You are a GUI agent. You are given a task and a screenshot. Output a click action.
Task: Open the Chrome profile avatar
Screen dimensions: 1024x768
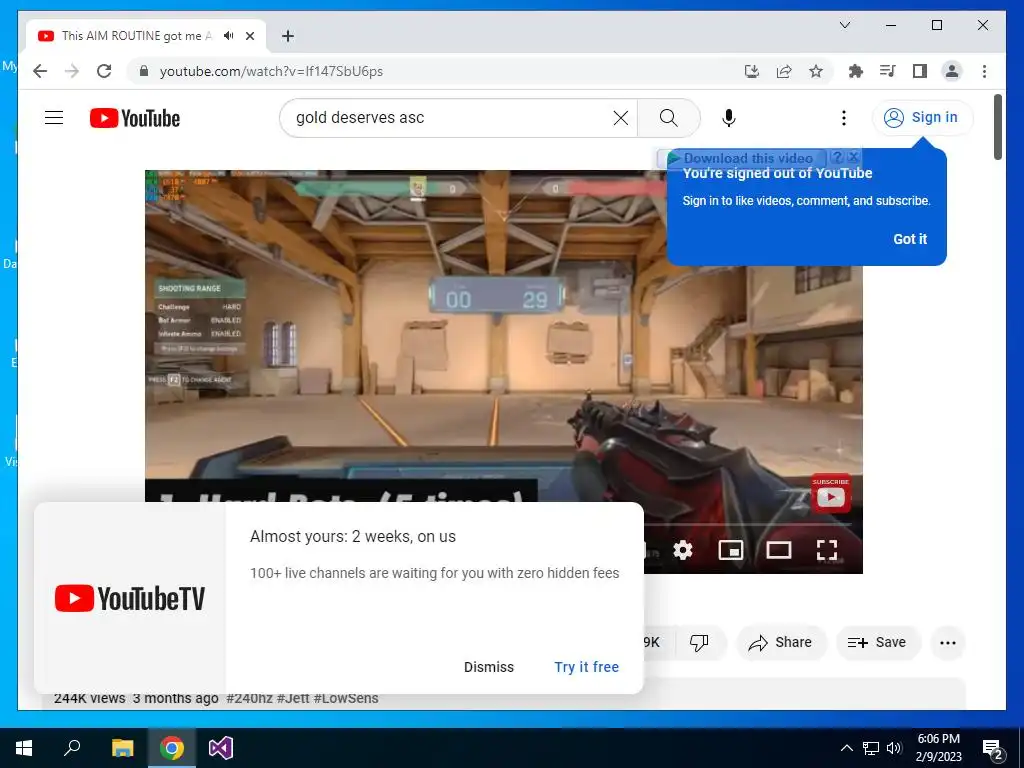point(952,71)
